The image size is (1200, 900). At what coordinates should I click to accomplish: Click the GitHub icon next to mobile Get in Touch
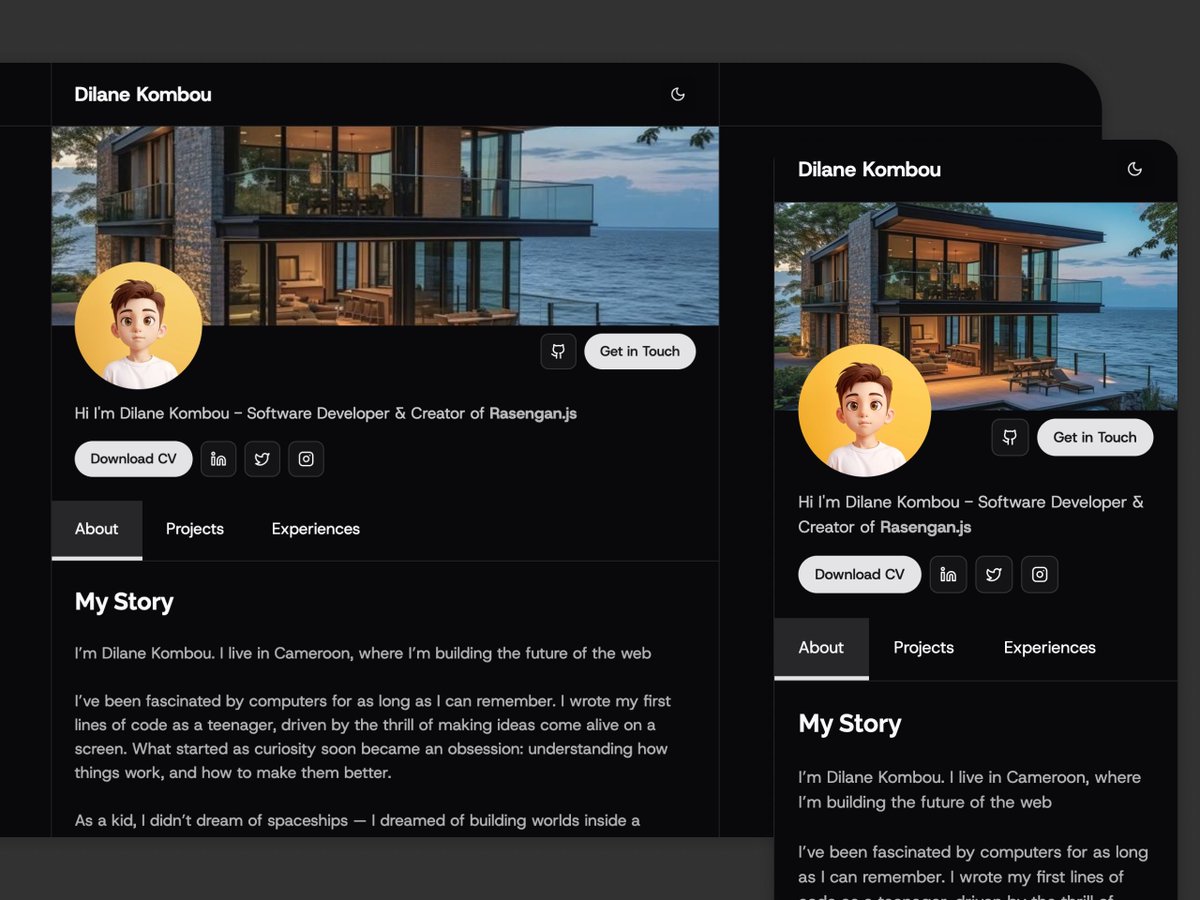(x=1010, y=437)
